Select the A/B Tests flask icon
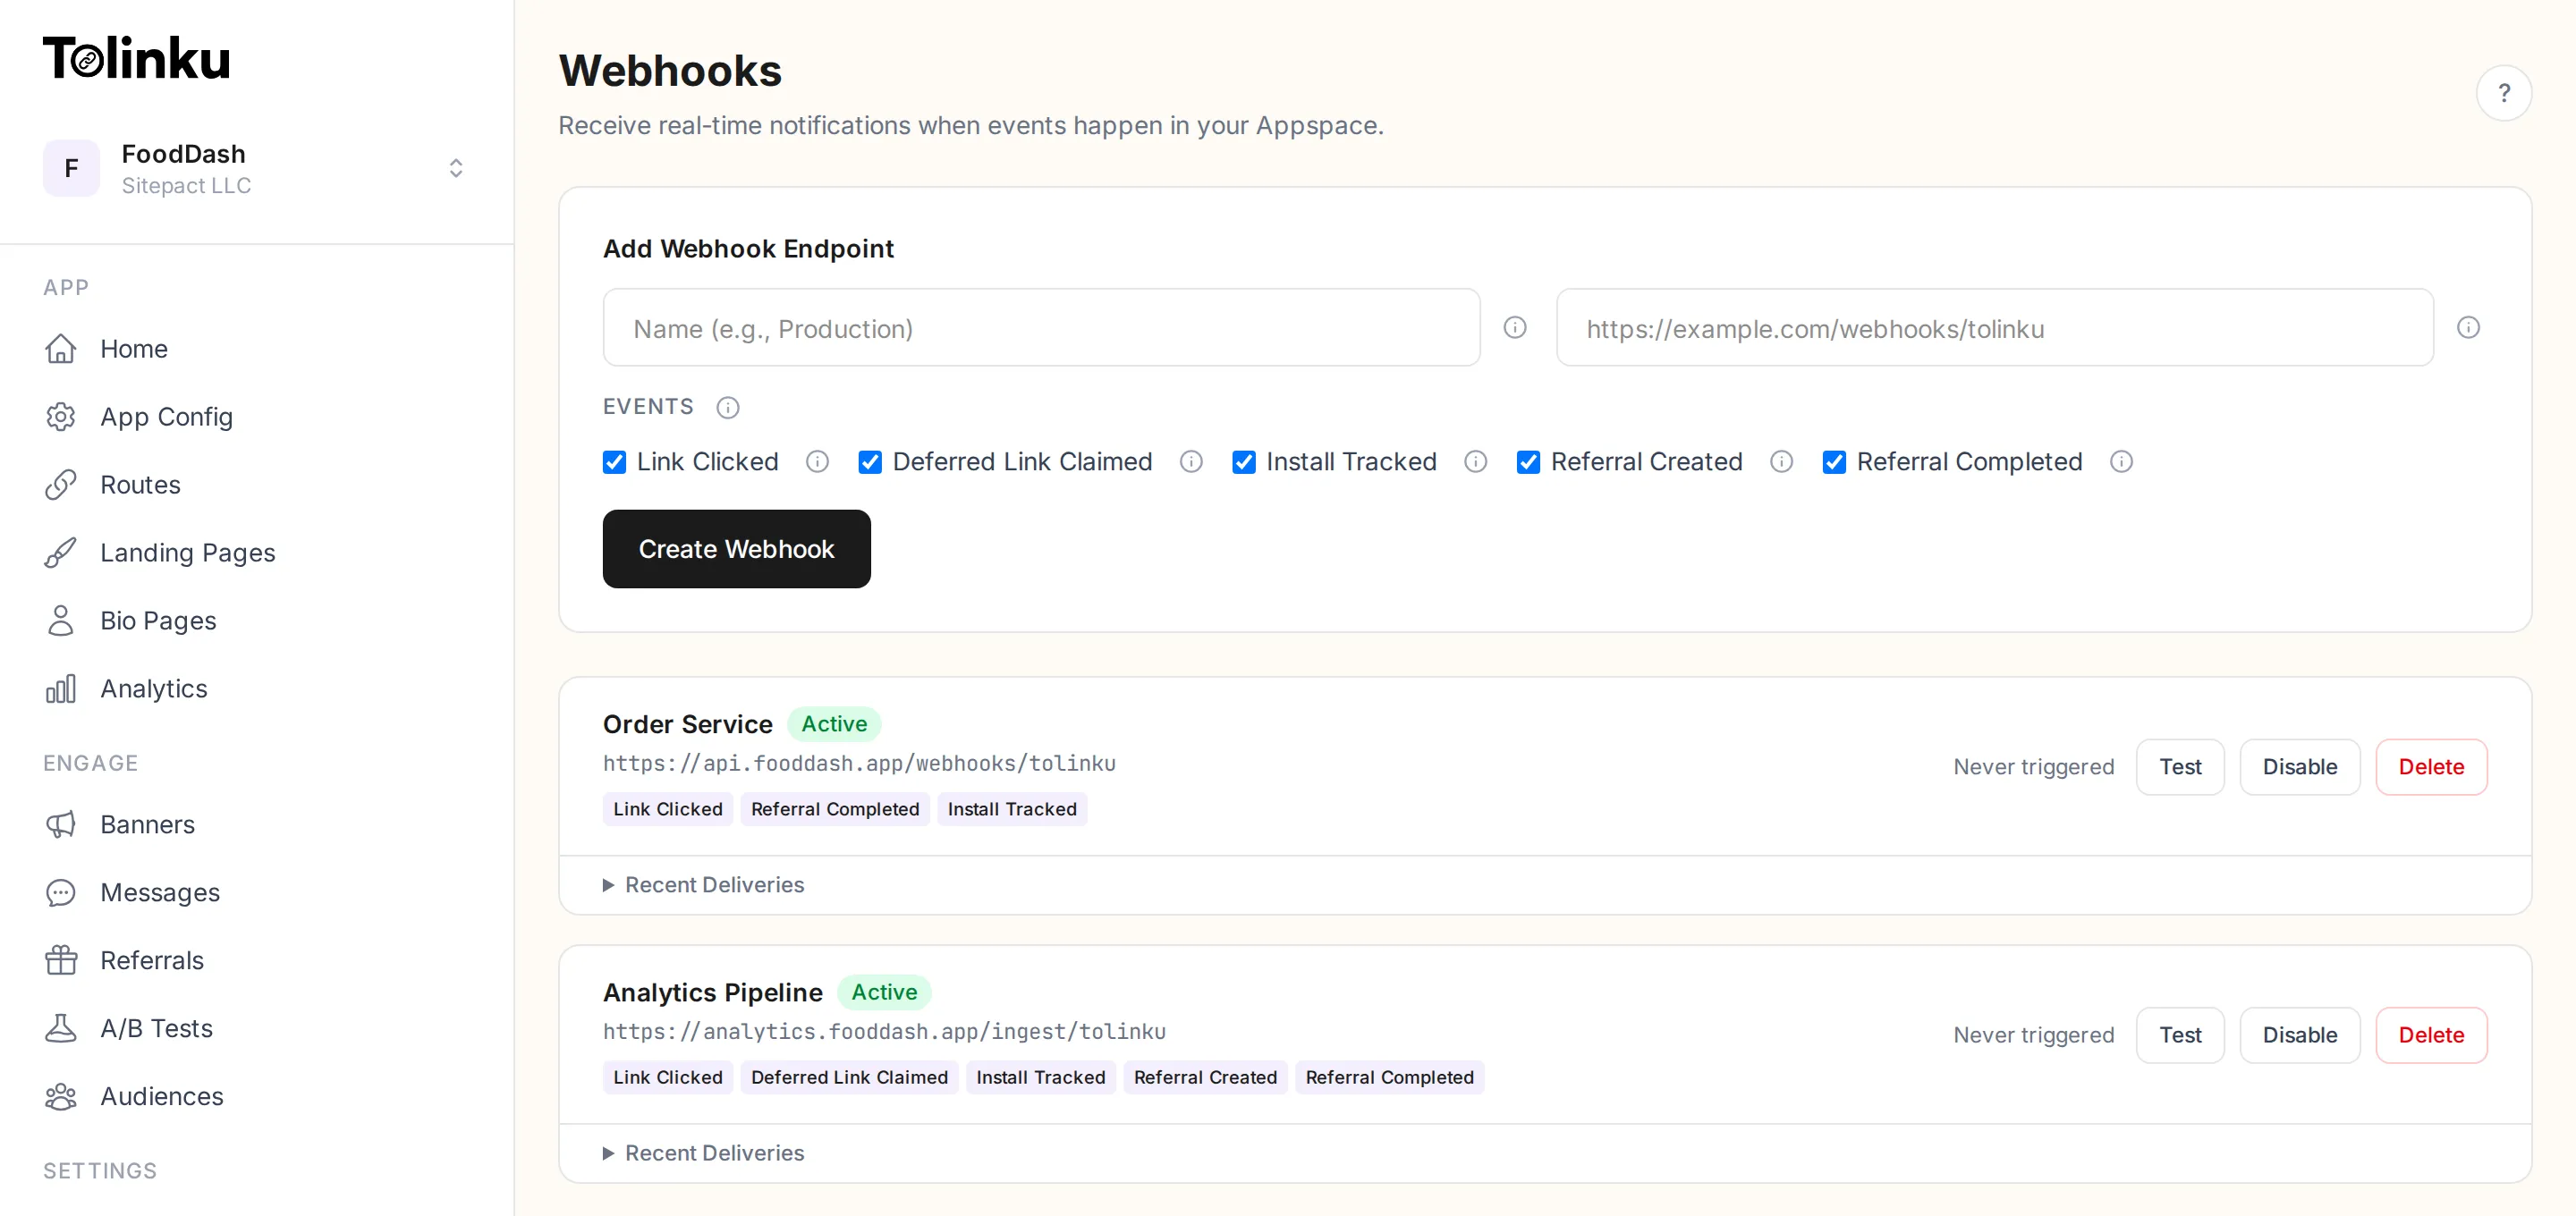 coord(61,1028)
